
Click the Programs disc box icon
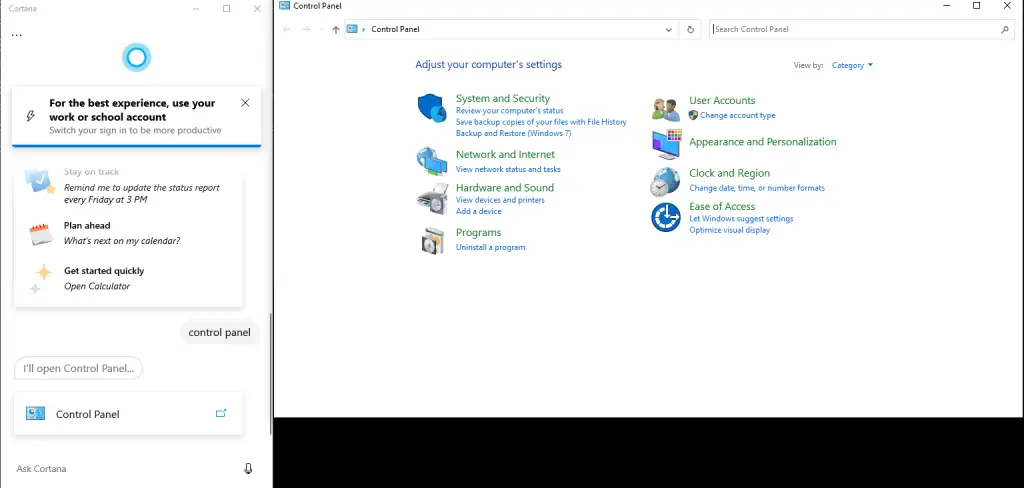[x=433, y=240]
